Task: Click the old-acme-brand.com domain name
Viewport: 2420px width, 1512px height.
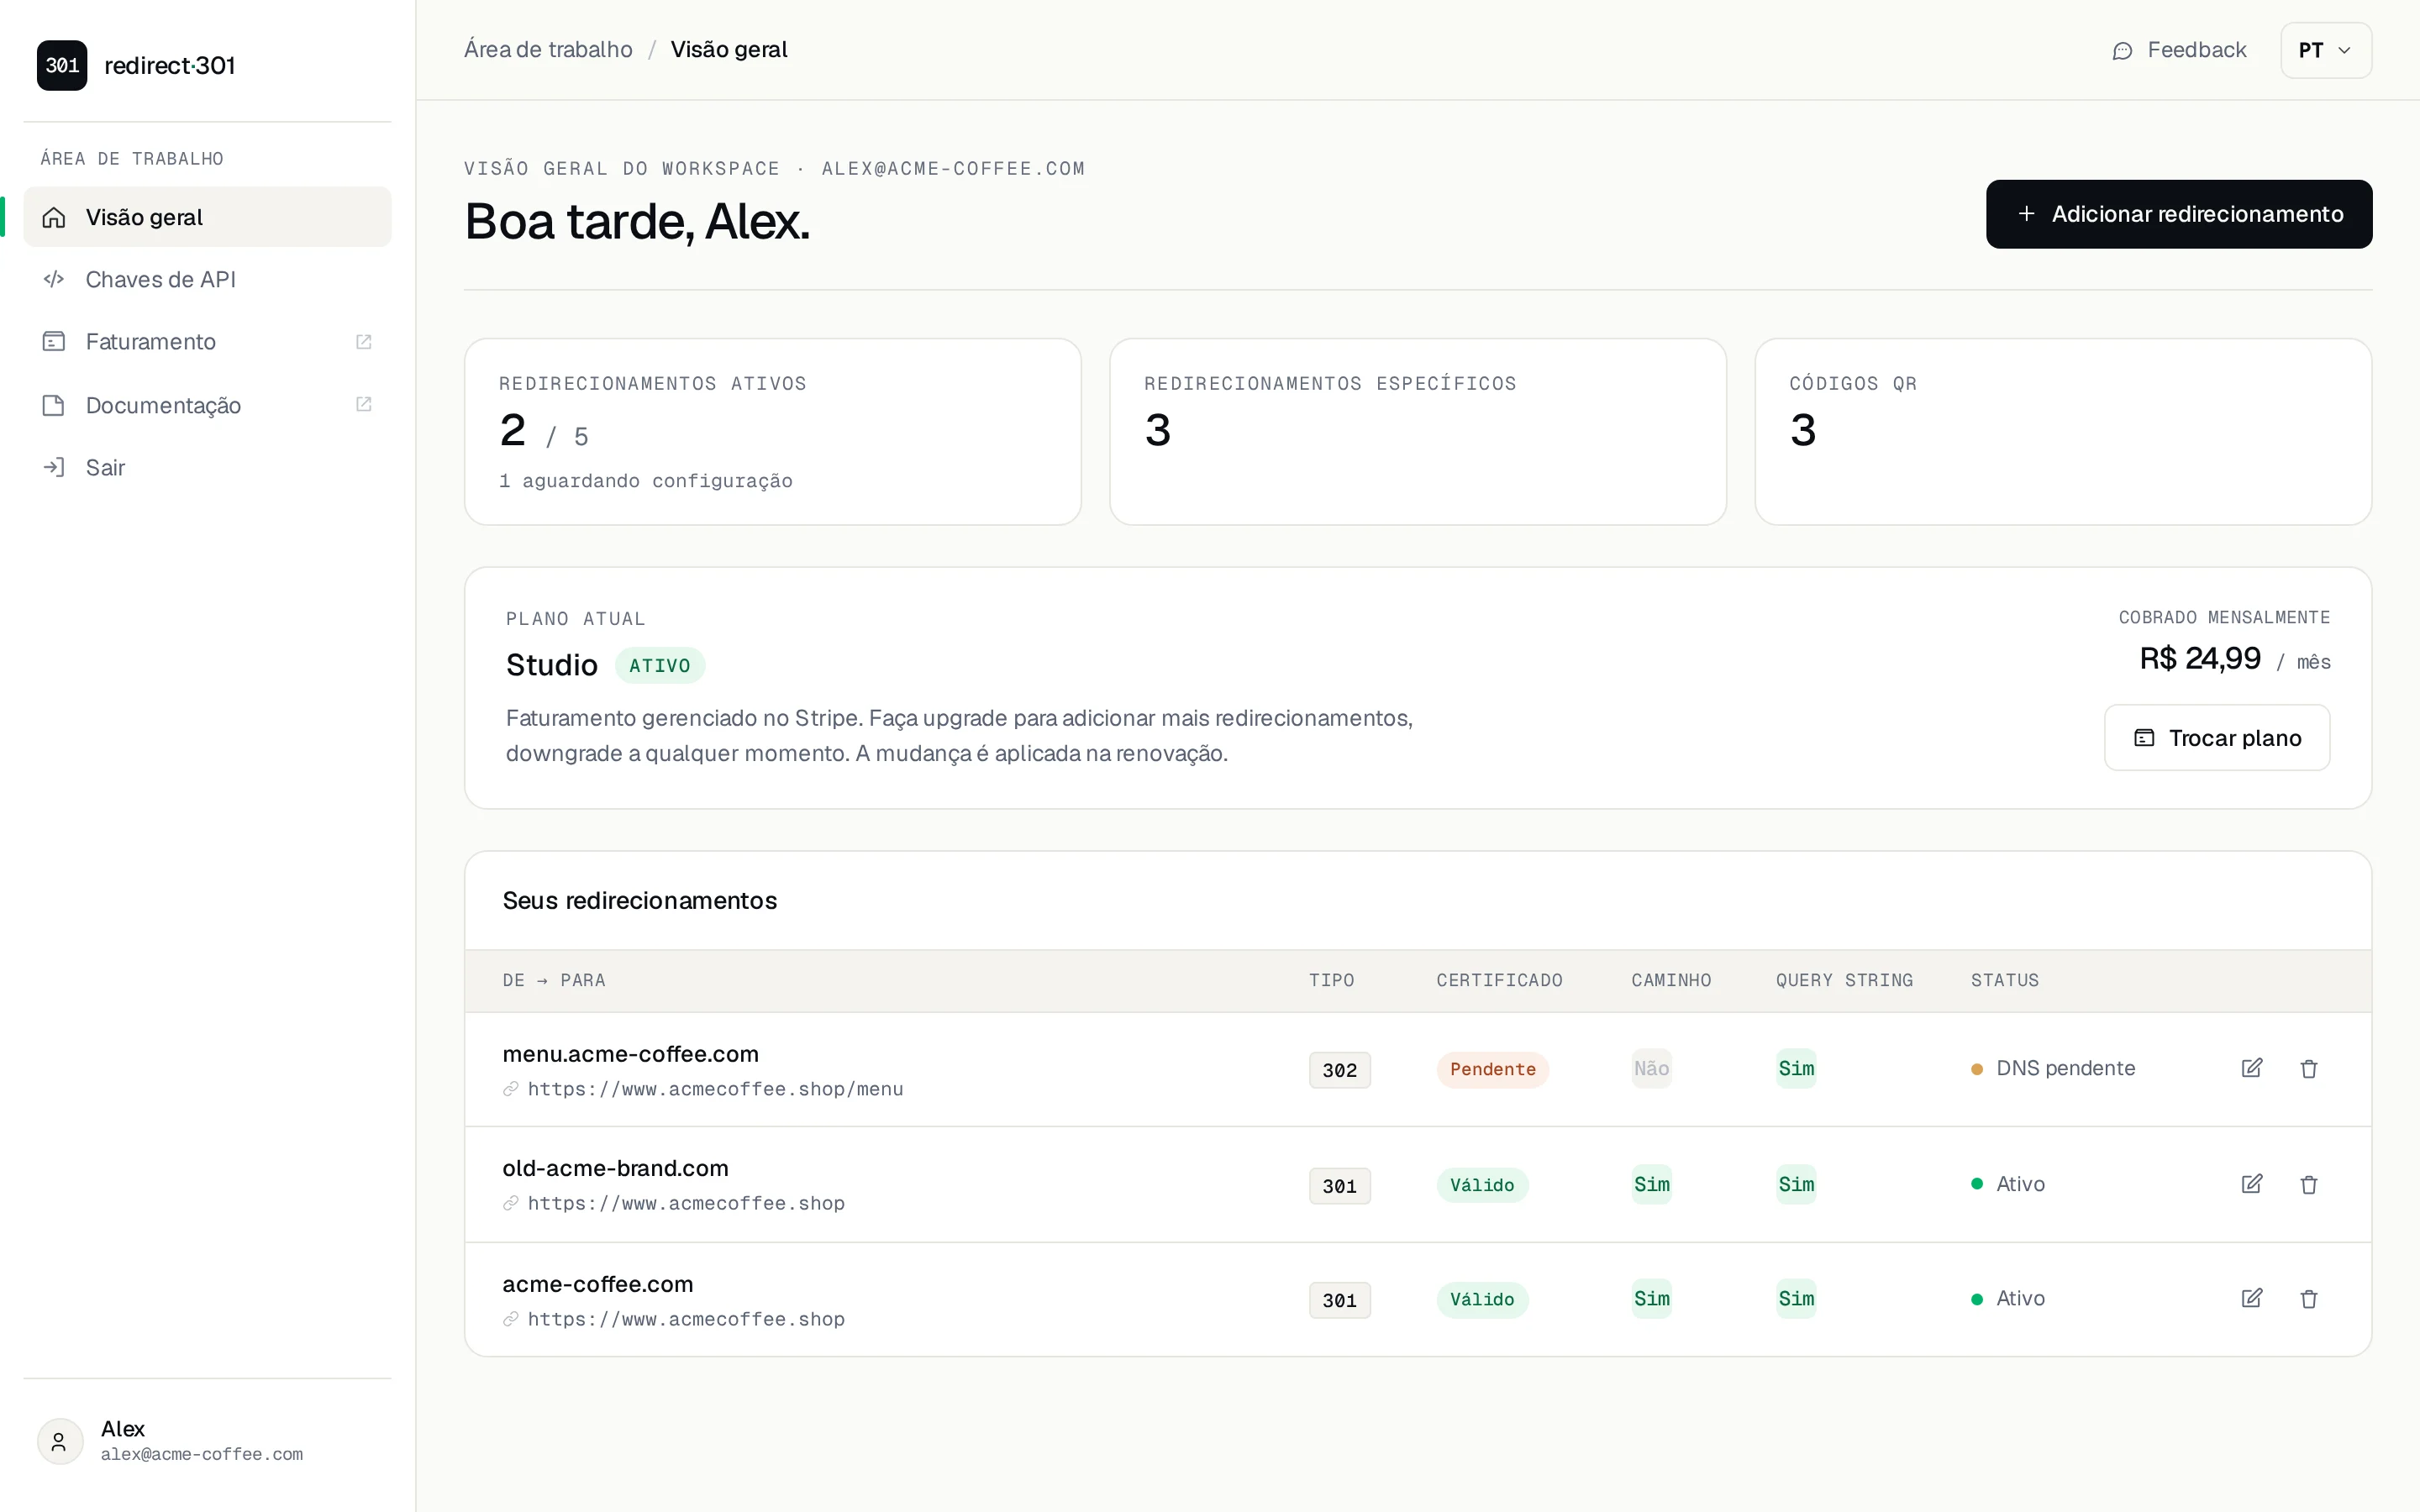Action: point(615,1168)
